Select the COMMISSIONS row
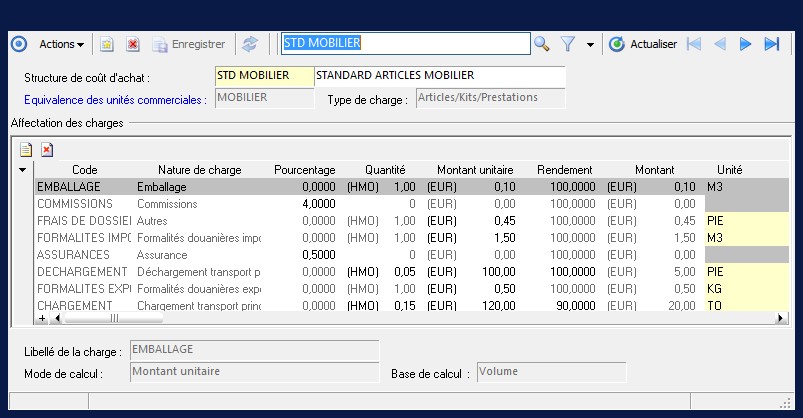803x418 pixels. click(x=412, y=204)
